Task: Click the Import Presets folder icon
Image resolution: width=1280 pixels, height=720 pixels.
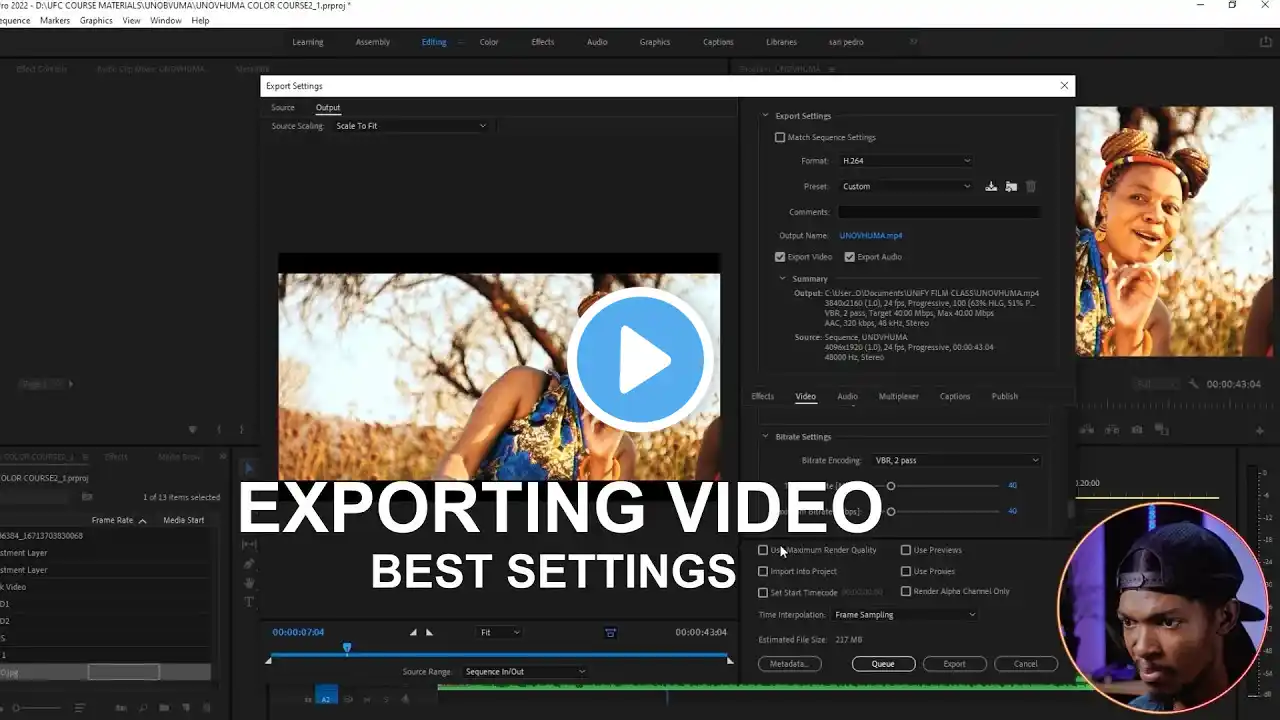Action: click(x=1011, y=186)
